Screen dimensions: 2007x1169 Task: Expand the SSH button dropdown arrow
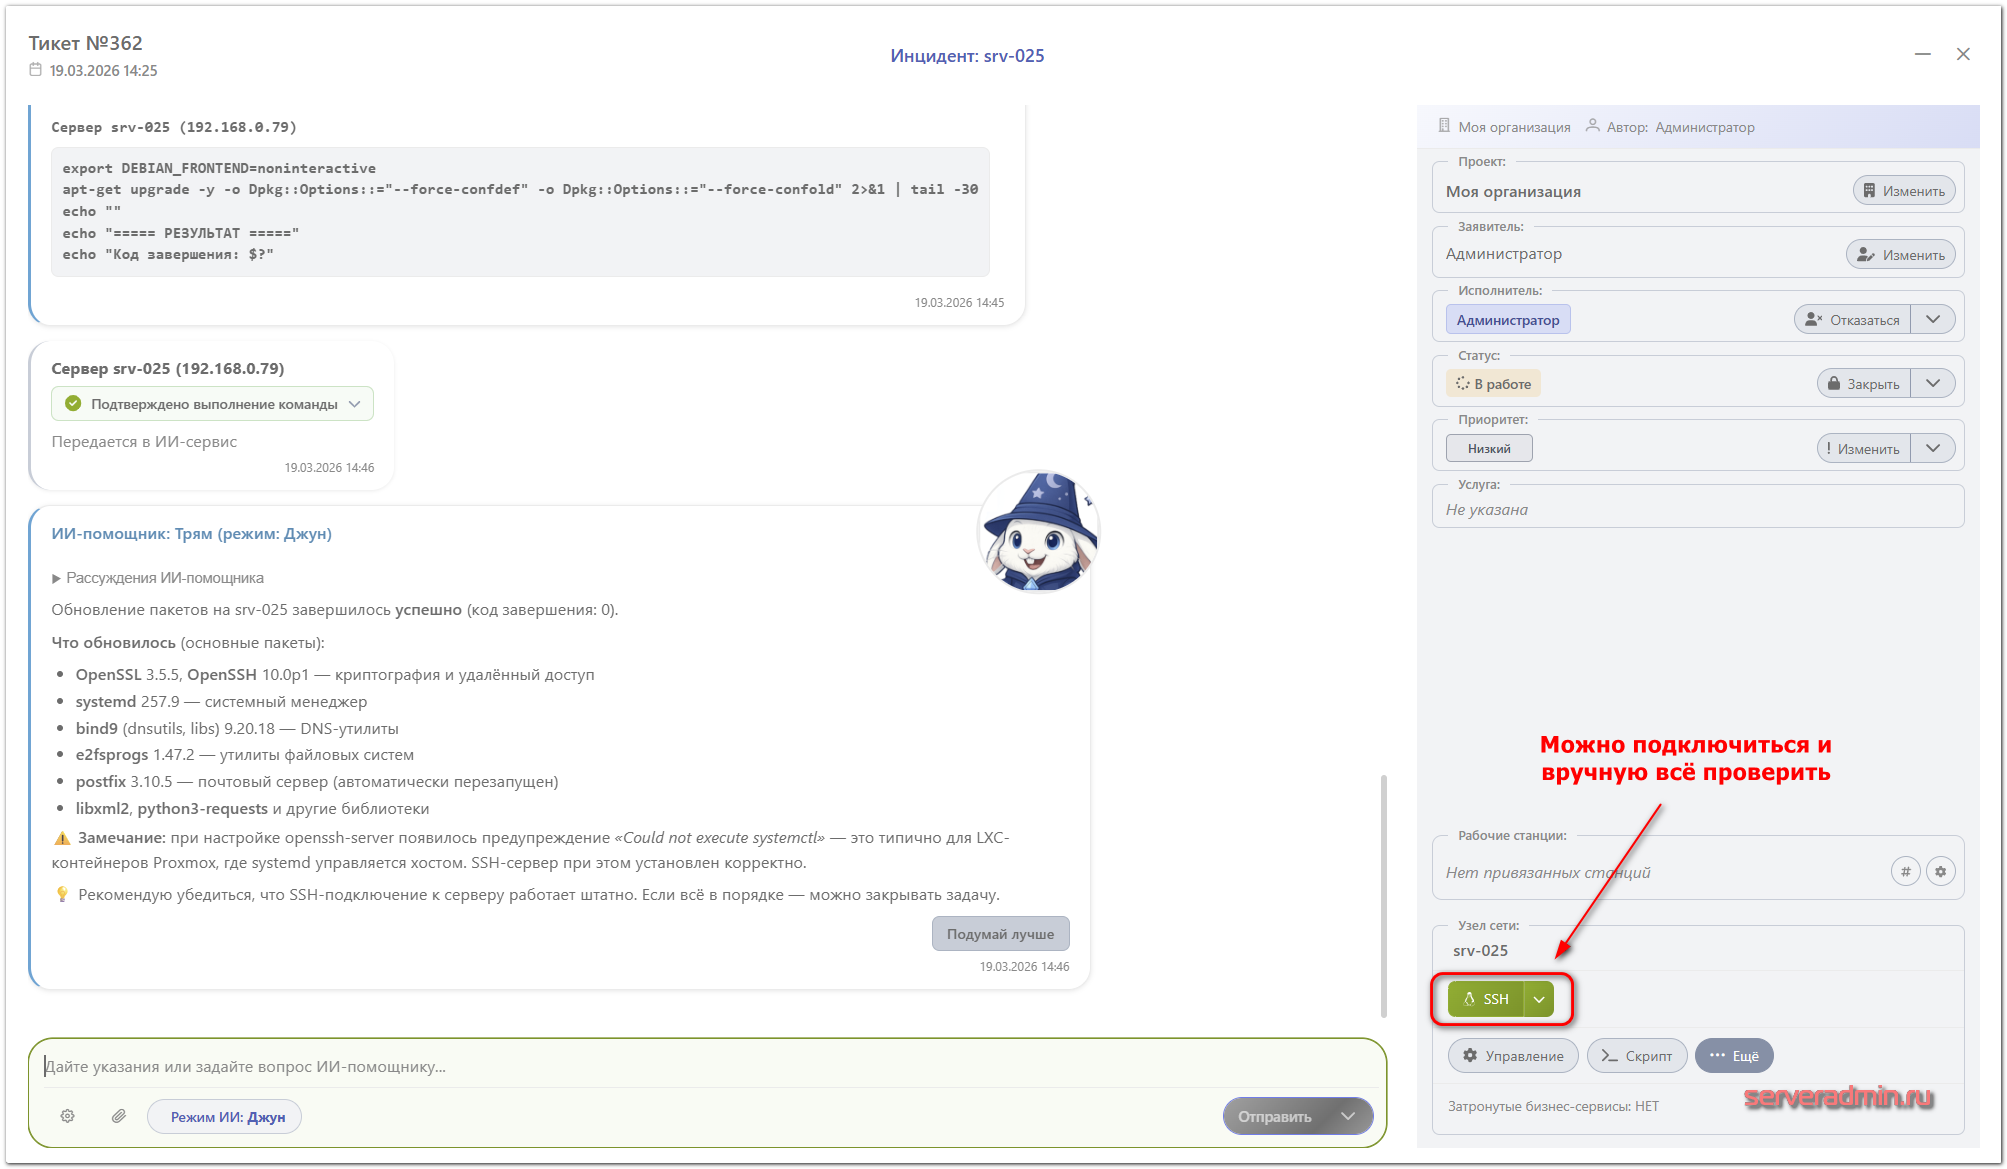tap(1539, 999)
